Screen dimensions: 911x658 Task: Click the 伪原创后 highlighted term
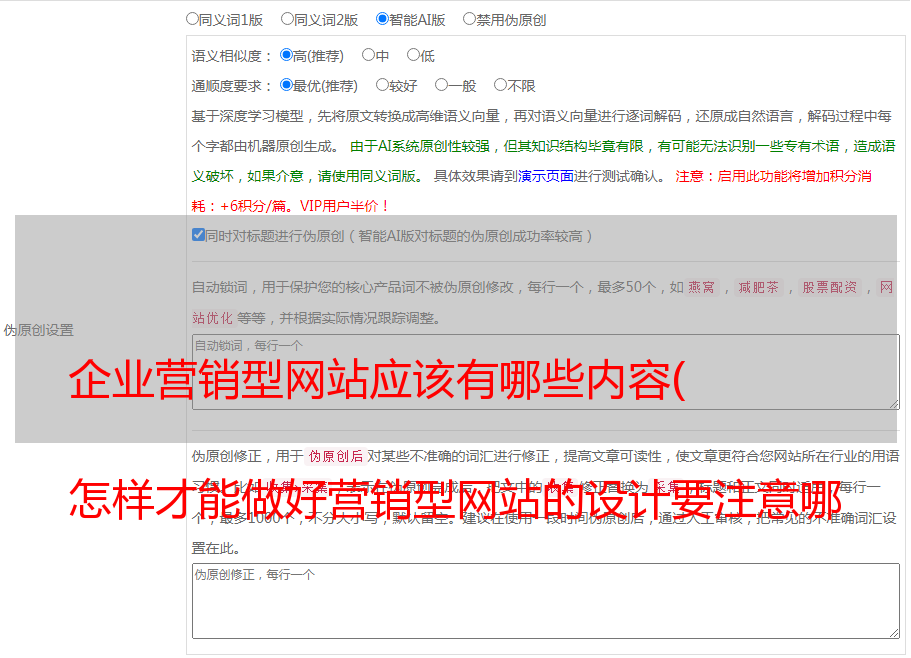coord(336,456)
